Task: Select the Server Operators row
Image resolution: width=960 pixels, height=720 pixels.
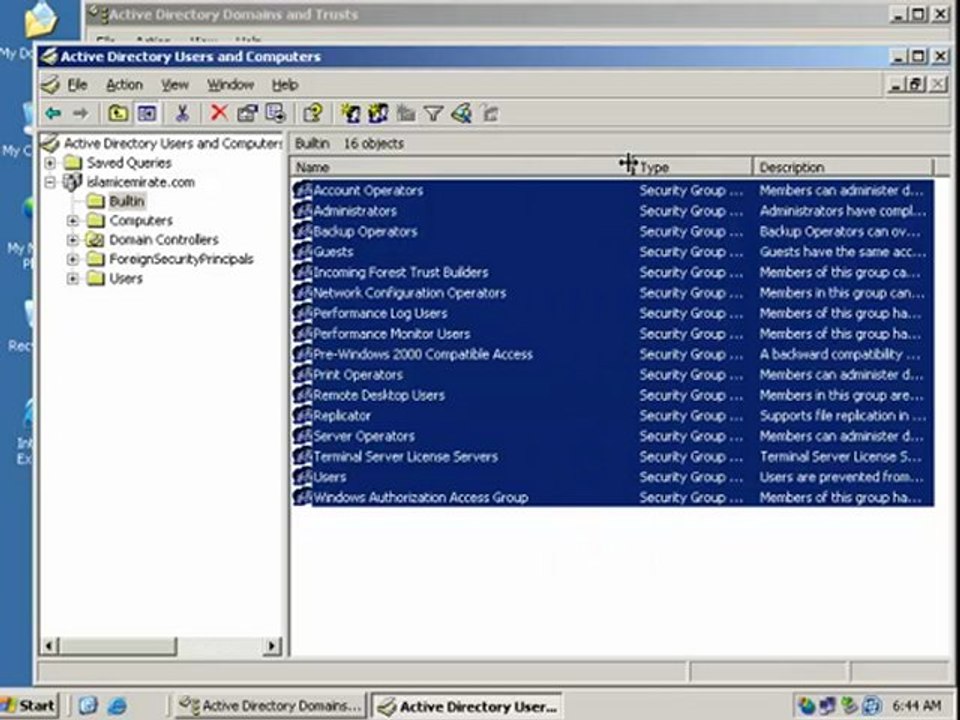Action: click(x=613, y=437)
